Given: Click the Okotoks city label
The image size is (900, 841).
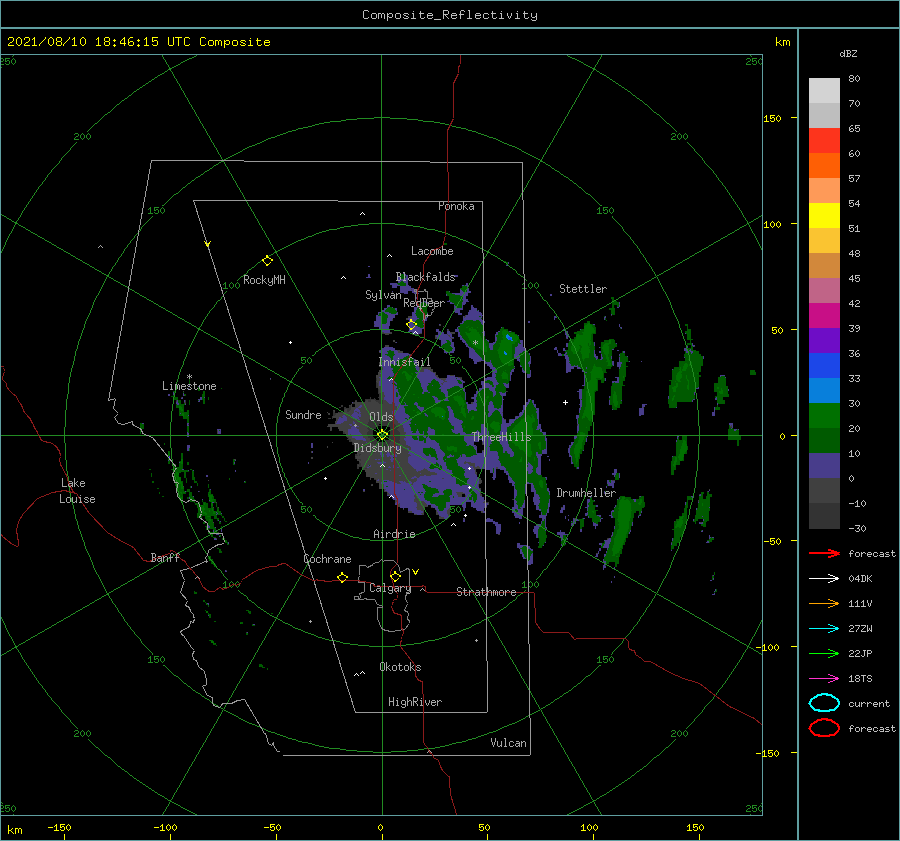Looking at the screenshot, I should pyautogui.click(x=400, y=667).
